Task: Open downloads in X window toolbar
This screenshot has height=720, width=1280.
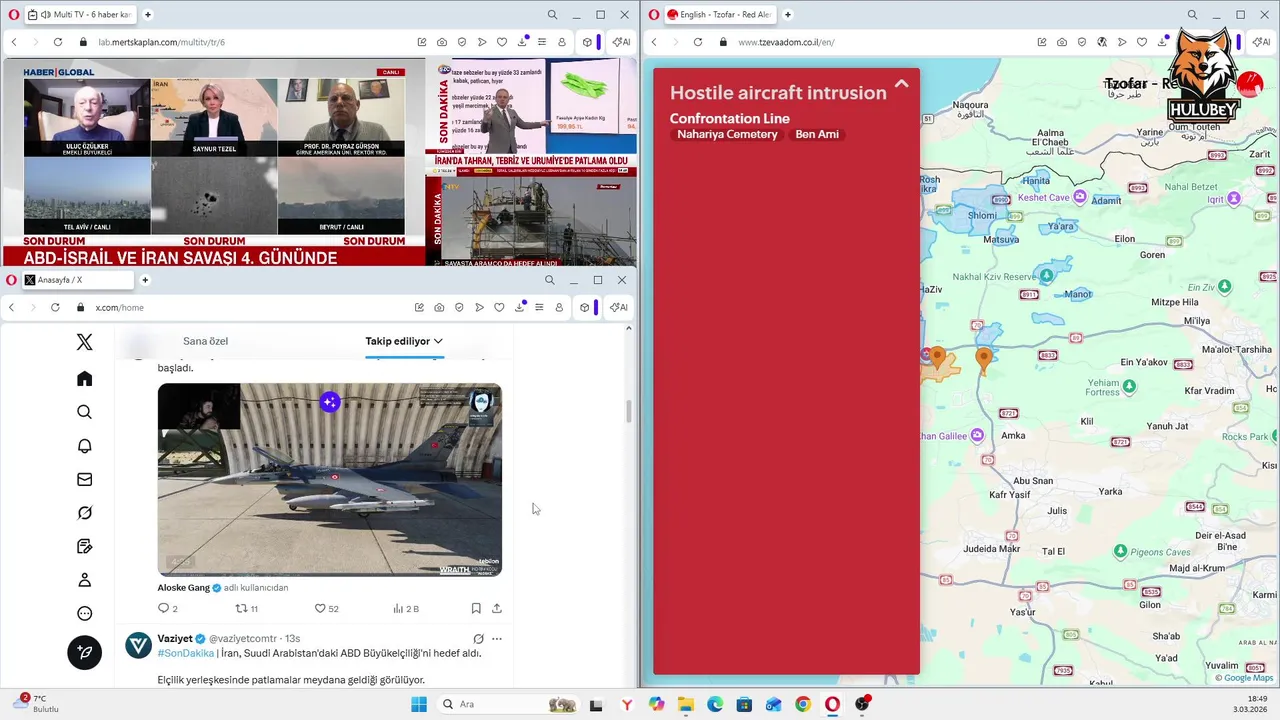Action: pyautogui.click(x=520, y=307)
